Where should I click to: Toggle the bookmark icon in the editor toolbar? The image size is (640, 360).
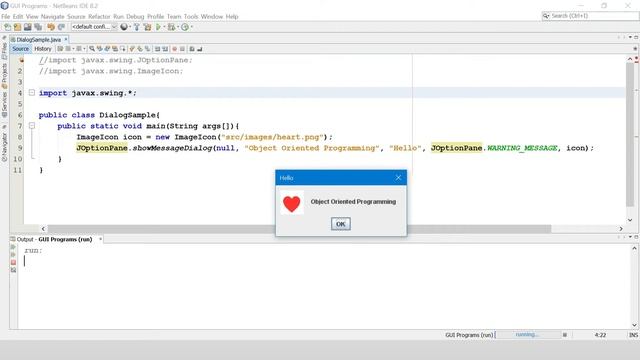point(147,49)
